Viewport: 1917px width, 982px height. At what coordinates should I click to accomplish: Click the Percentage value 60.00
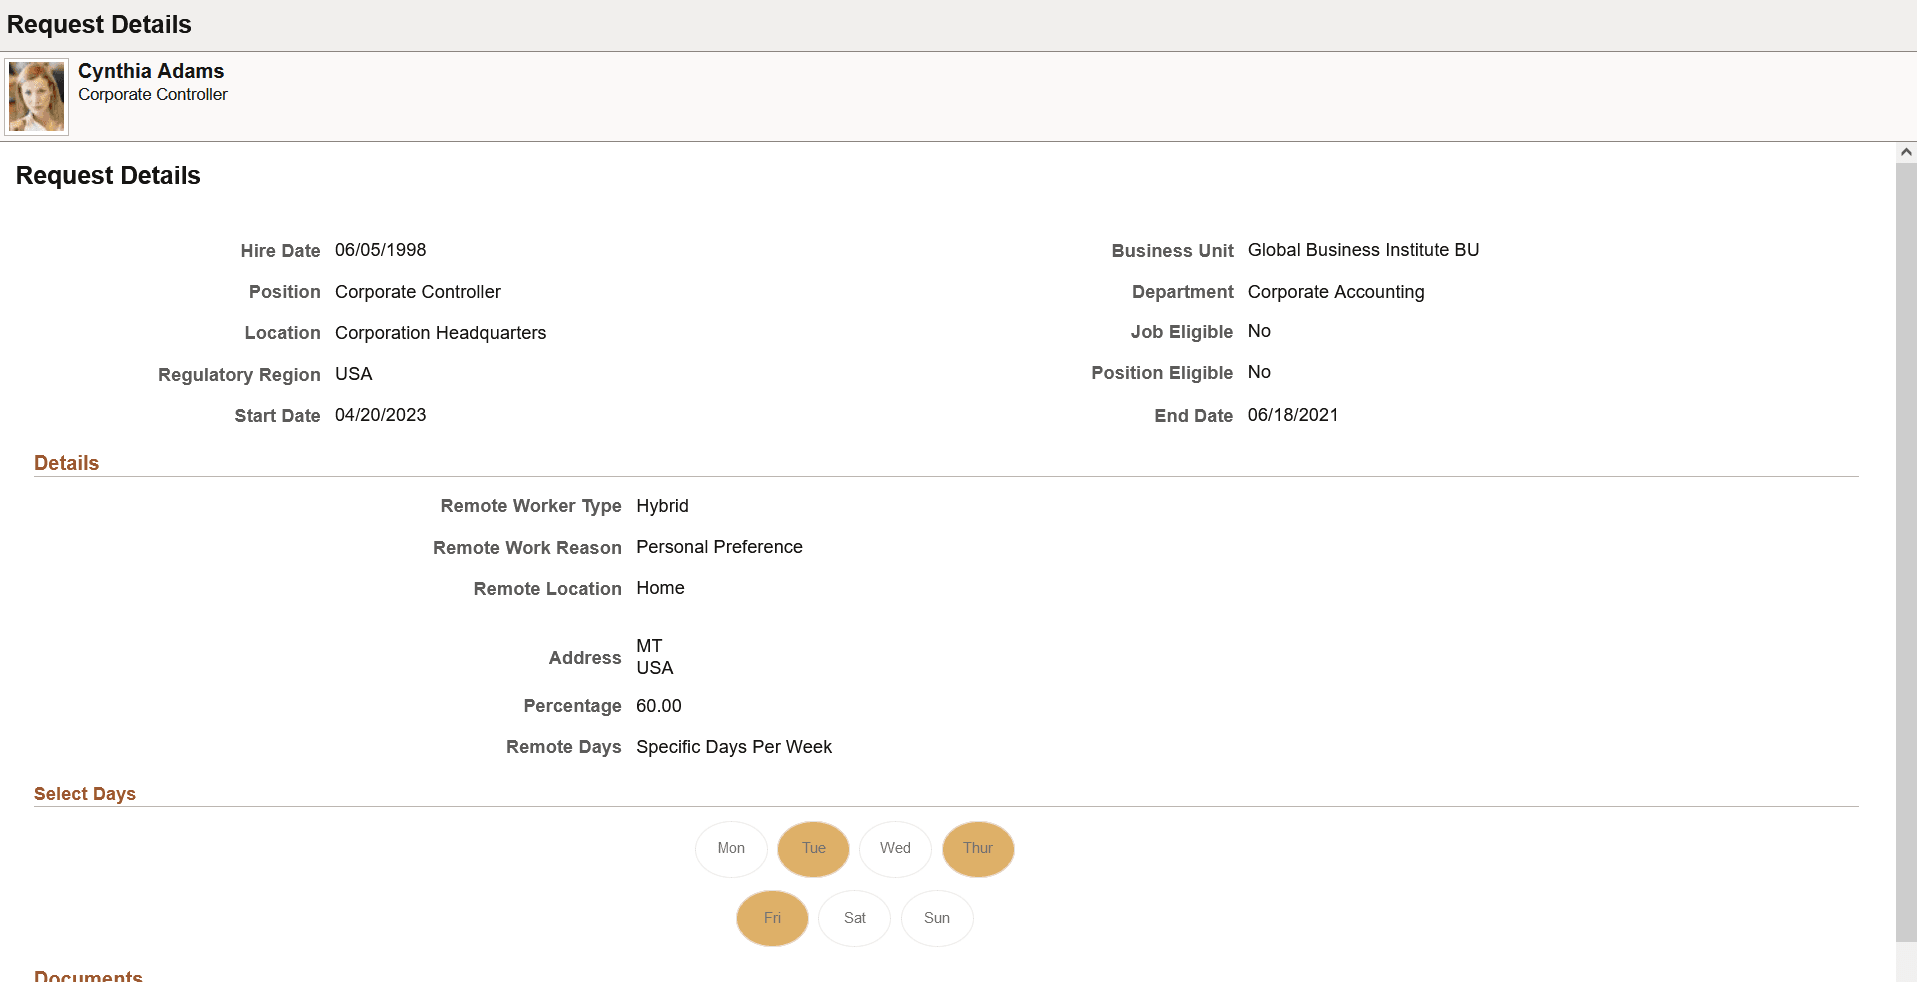pos(658,706)
